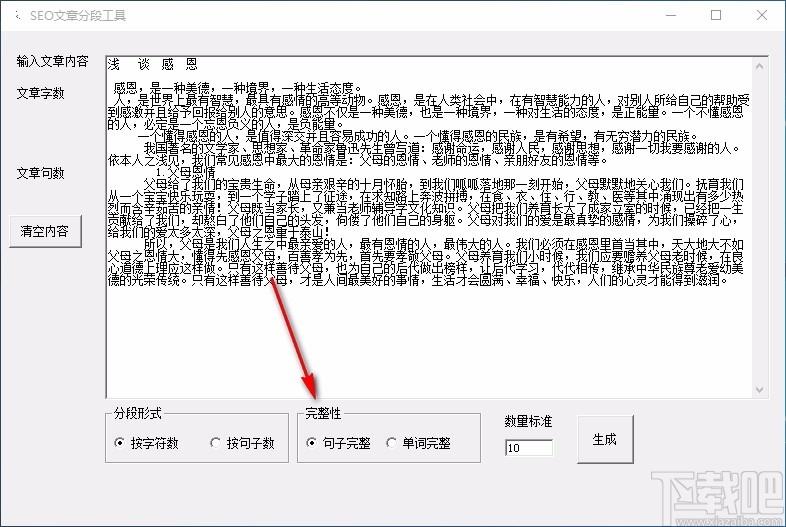Click the 数量标准 label
This screenshot has height=527, width=786.
(528, 421)
